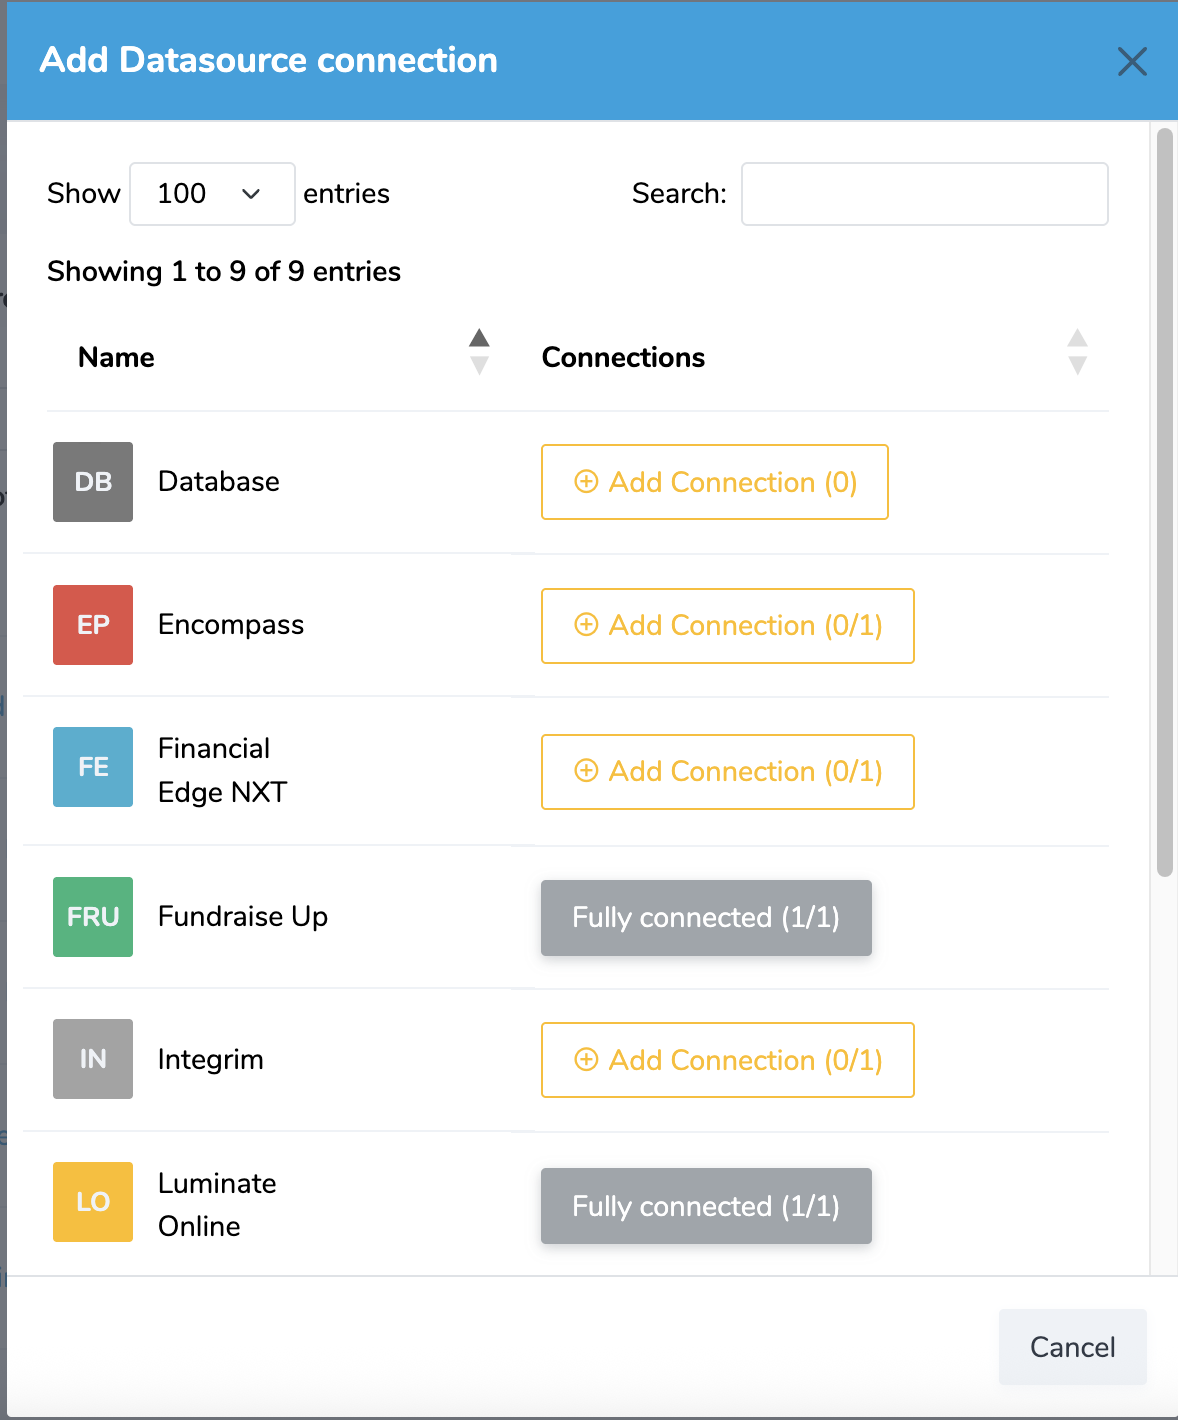Viewport: 1178px width, 1420px height.
Task: Add an Encompass connection
Action: tap(728, 626)
